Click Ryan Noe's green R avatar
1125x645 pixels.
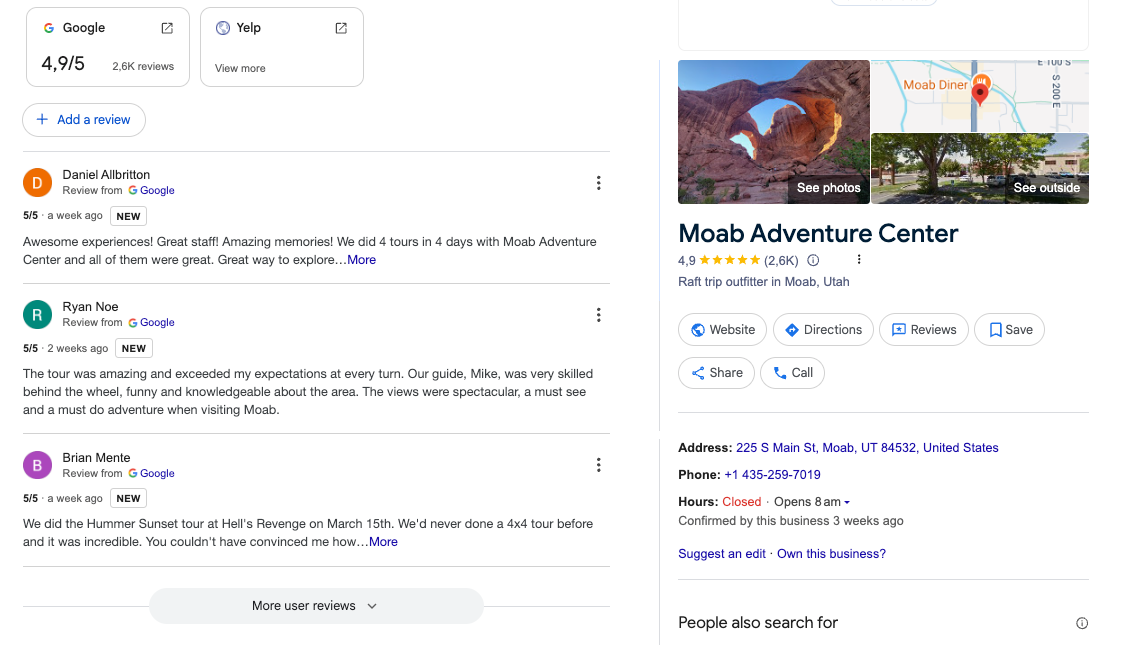tap(37, 314)
